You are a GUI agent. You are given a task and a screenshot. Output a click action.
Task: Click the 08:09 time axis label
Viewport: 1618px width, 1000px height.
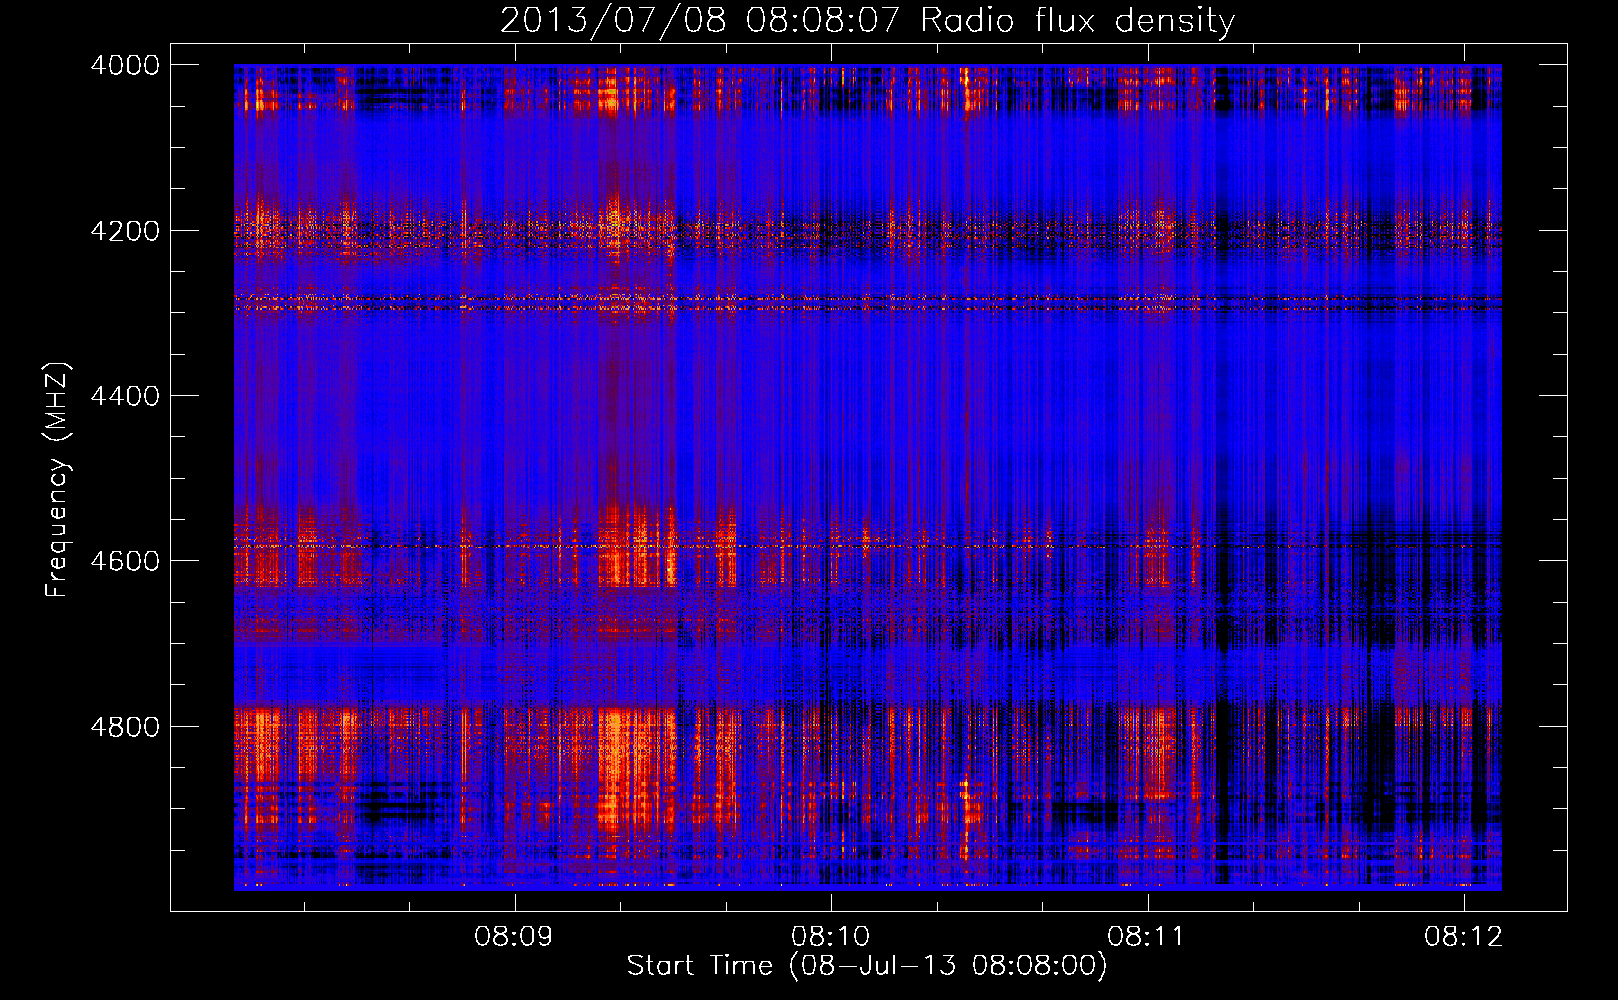pyautogui.click(x=514, y=937)
